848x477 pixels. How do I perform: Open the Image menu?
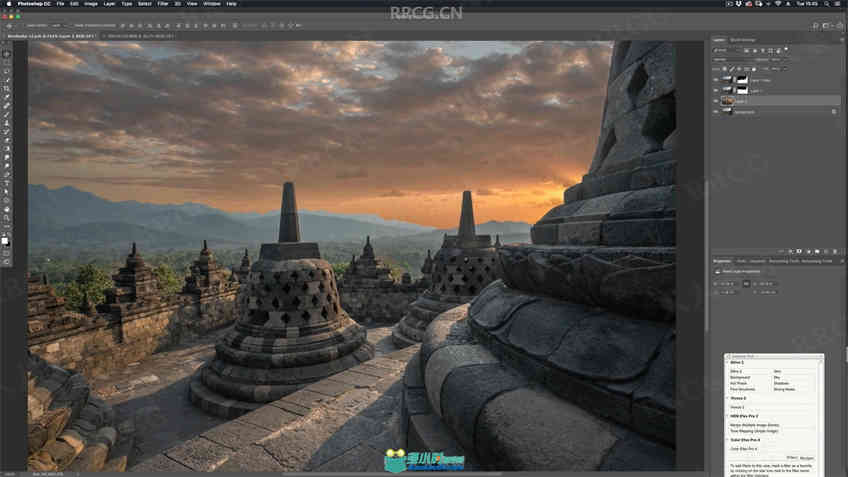click(x=90, y=4)
